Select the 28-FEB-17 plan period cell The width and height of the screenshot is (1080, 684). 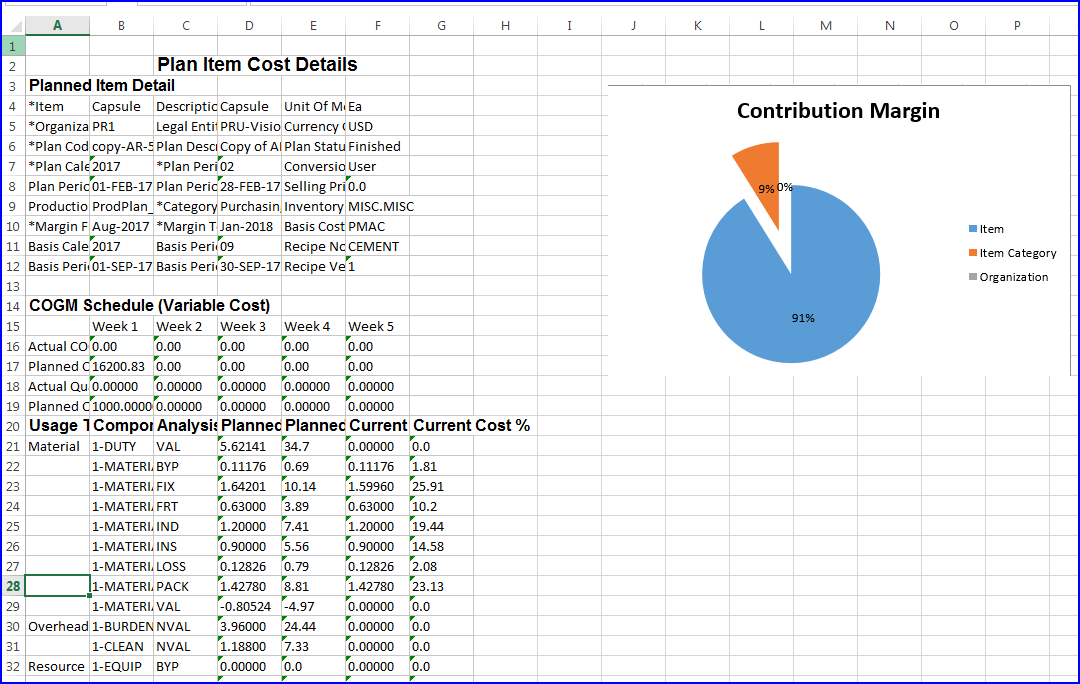[249, 187]
